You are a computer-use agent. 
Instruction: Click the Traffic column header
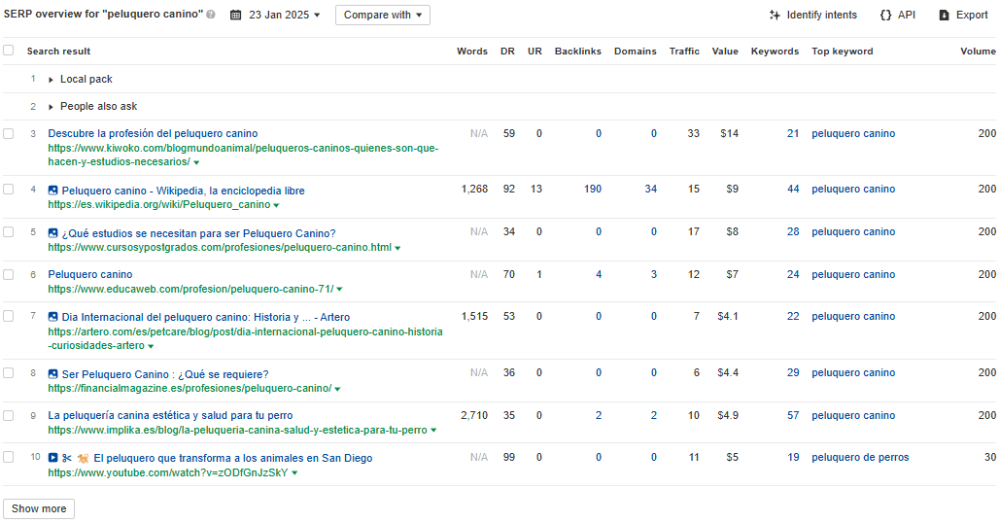click(684, 51)
